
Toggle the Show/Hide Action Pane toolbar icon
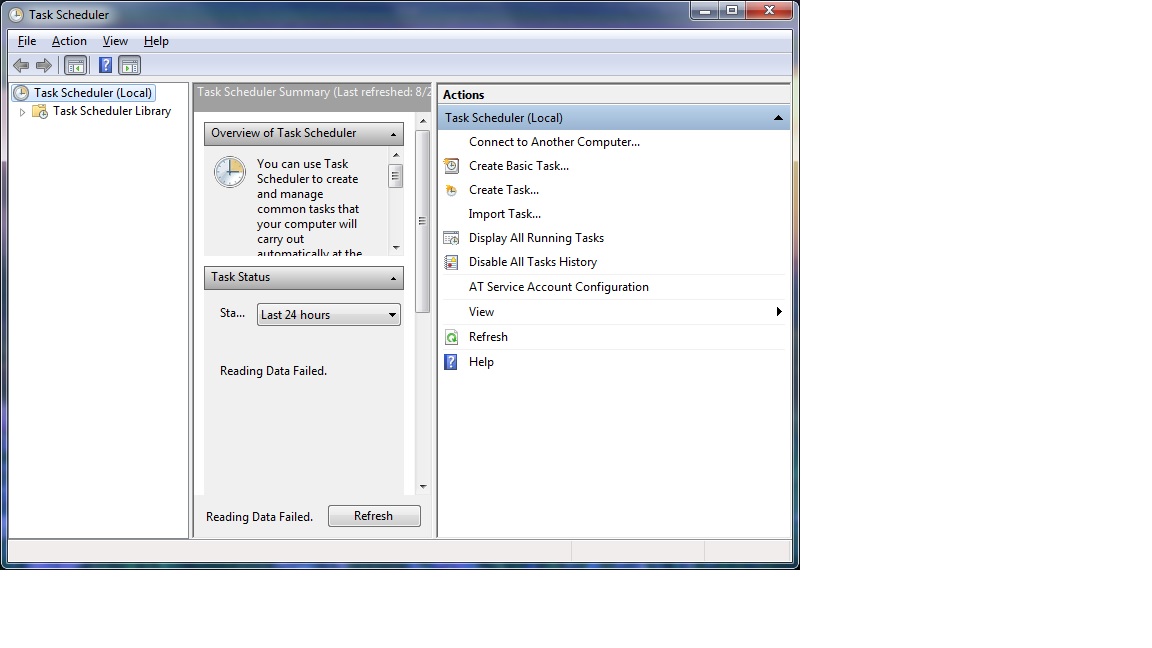[x=129, y=65]
